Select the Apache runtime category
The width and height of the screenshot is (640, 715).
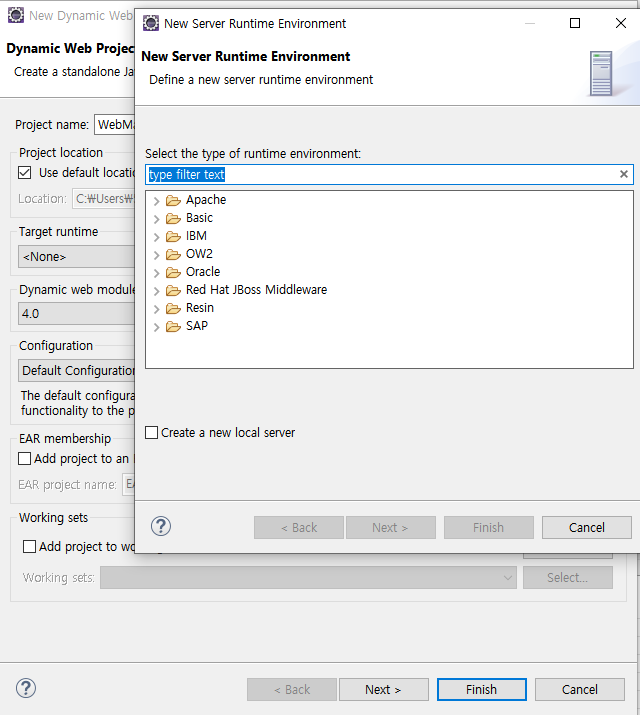coord(206,200)
